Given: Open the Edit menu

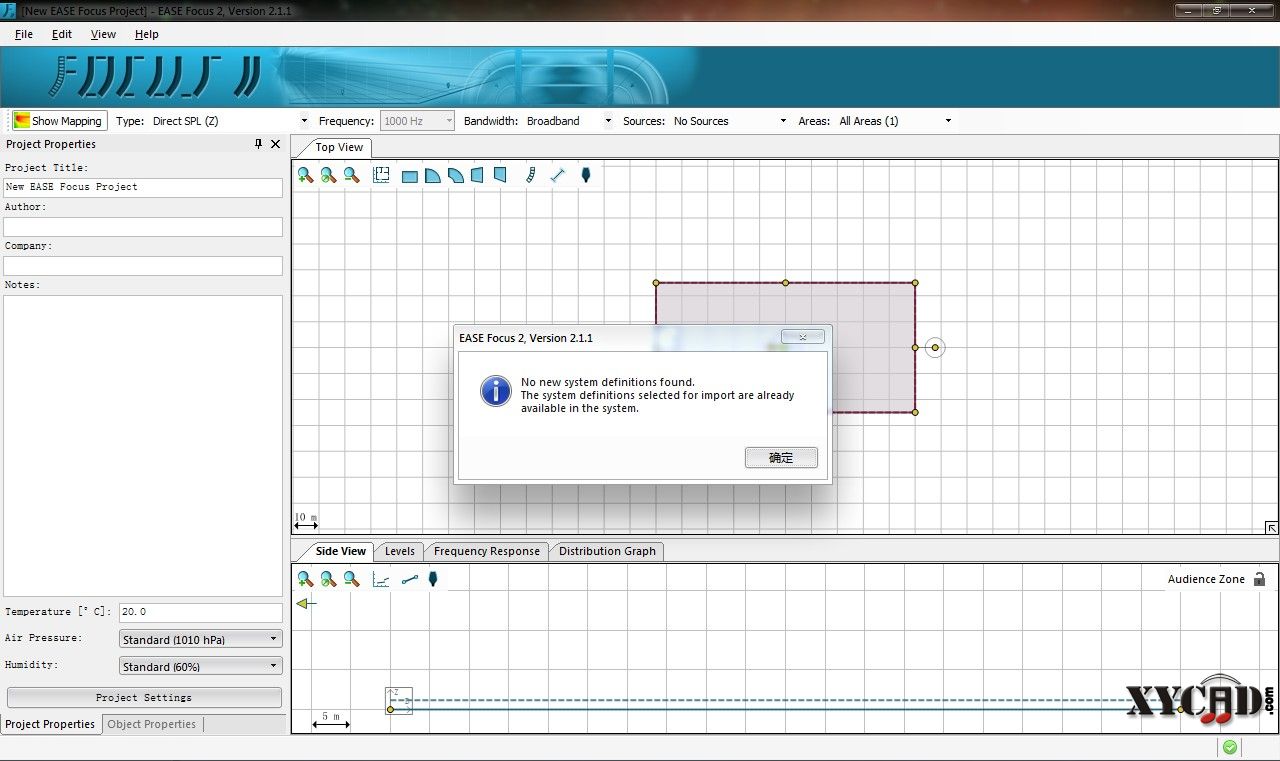Looking at the screenshot, I should point(62,34).
